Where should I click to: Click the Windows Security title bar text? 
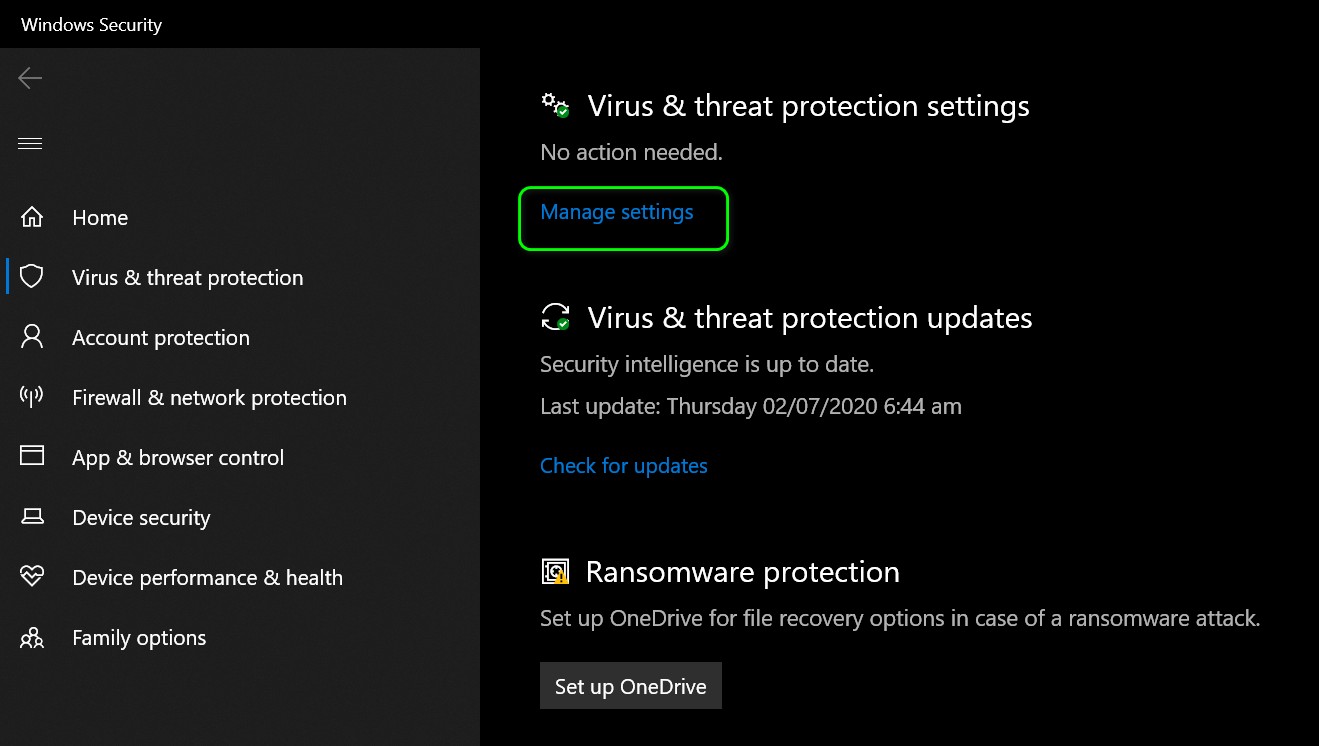[91, 24]
